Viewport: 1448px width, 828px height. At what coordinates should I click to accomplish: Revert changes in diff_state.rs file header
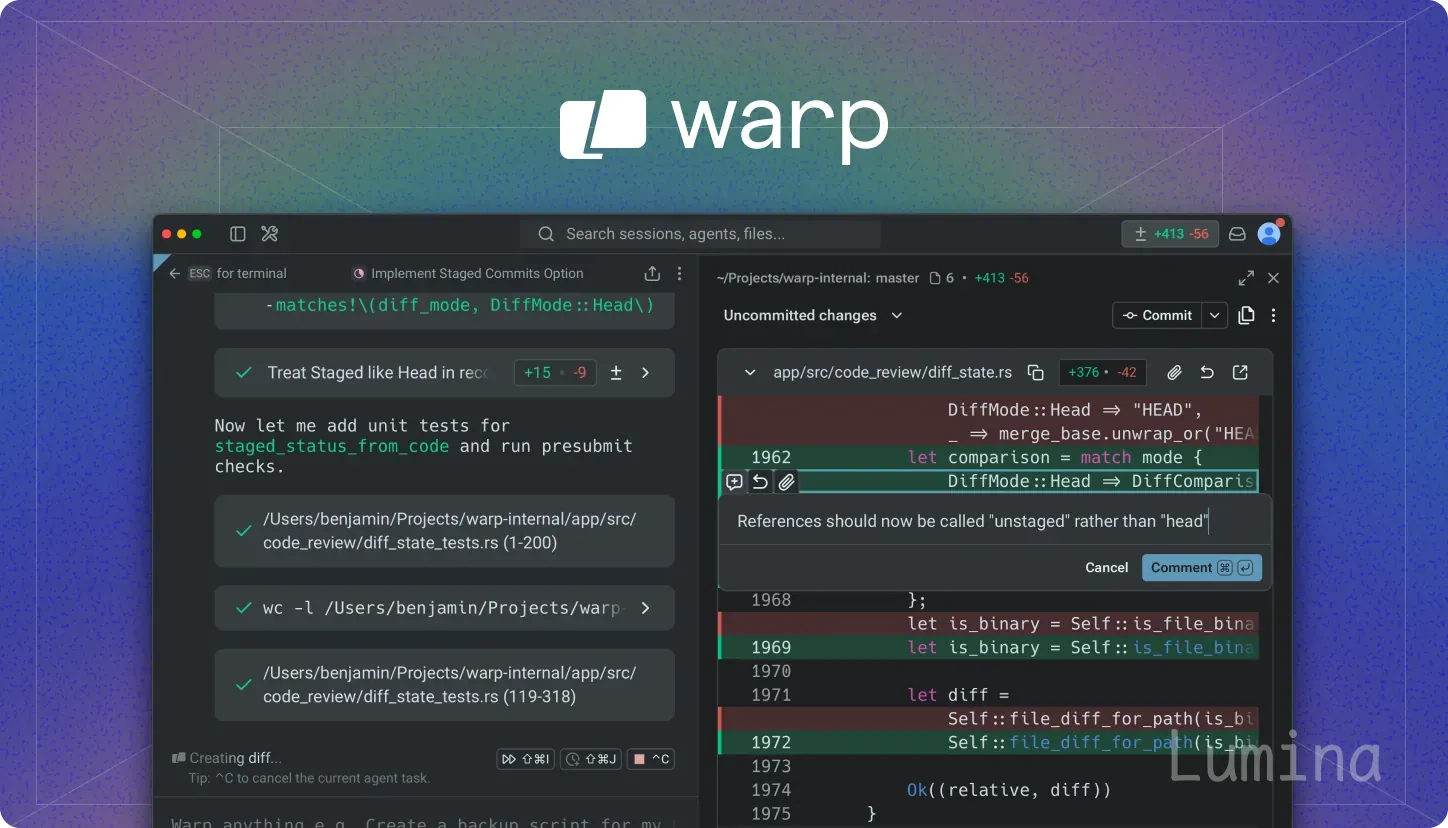pos(1207,372)
